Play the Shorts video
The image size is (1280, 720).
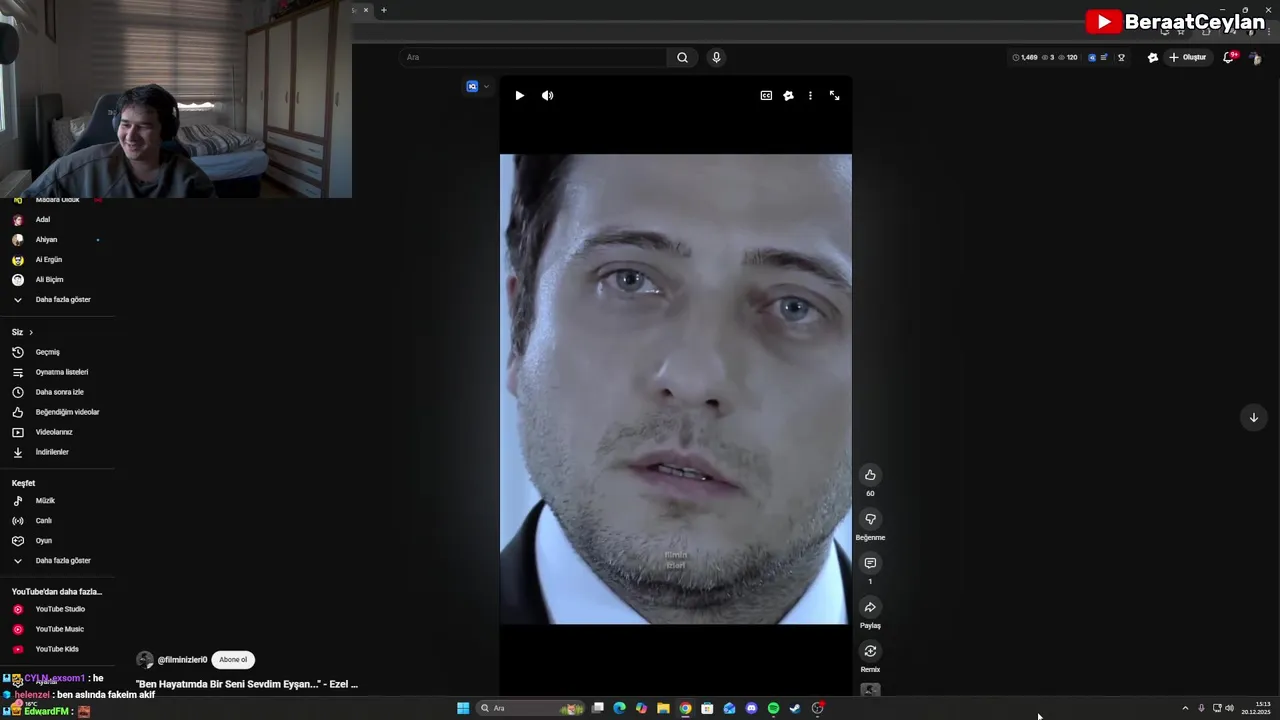click(x=519, y=96)
